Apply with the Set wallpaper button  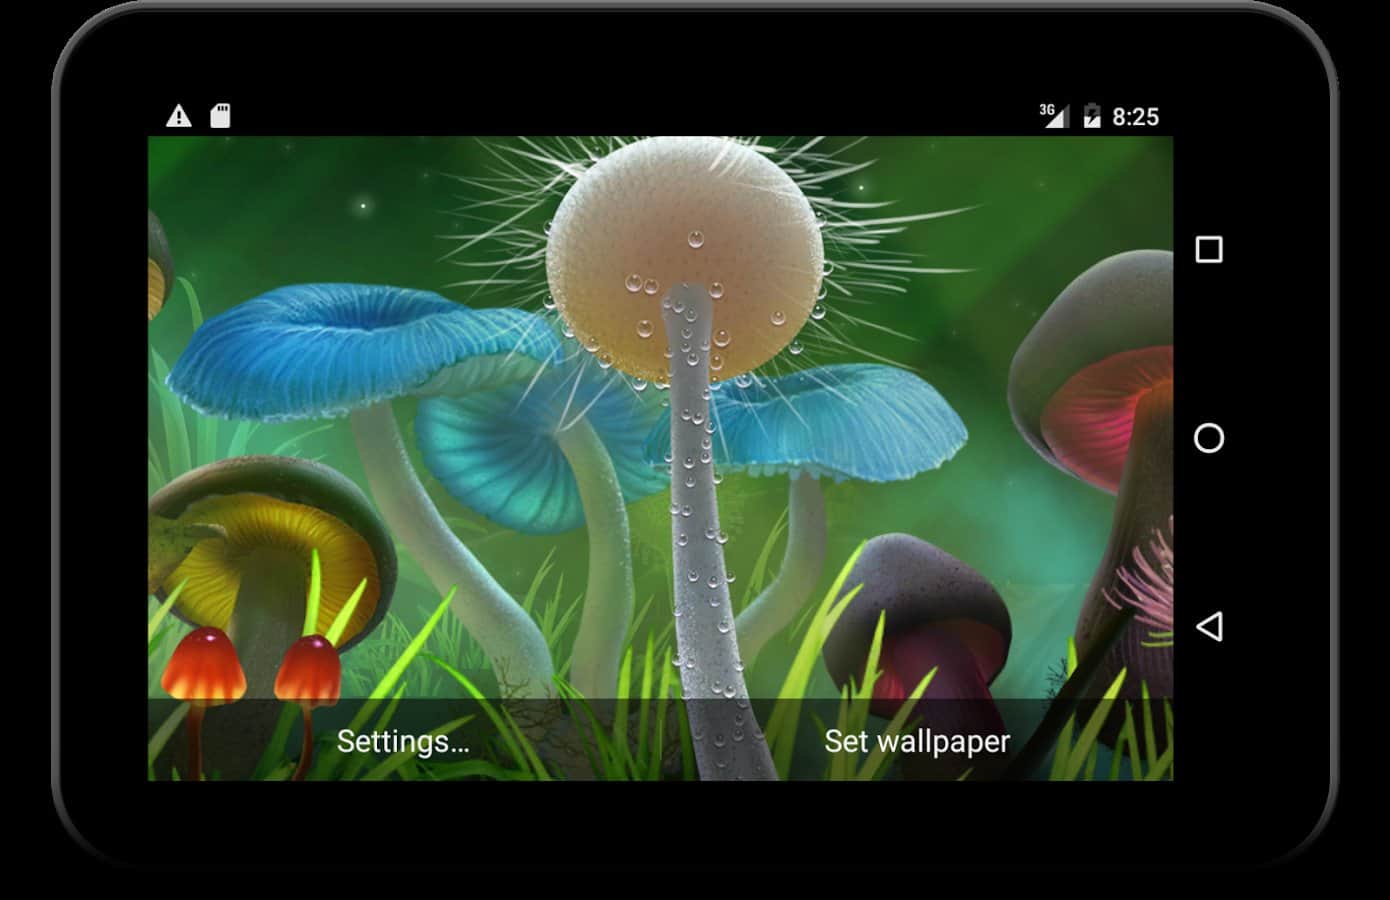click(x=917, y=741)
